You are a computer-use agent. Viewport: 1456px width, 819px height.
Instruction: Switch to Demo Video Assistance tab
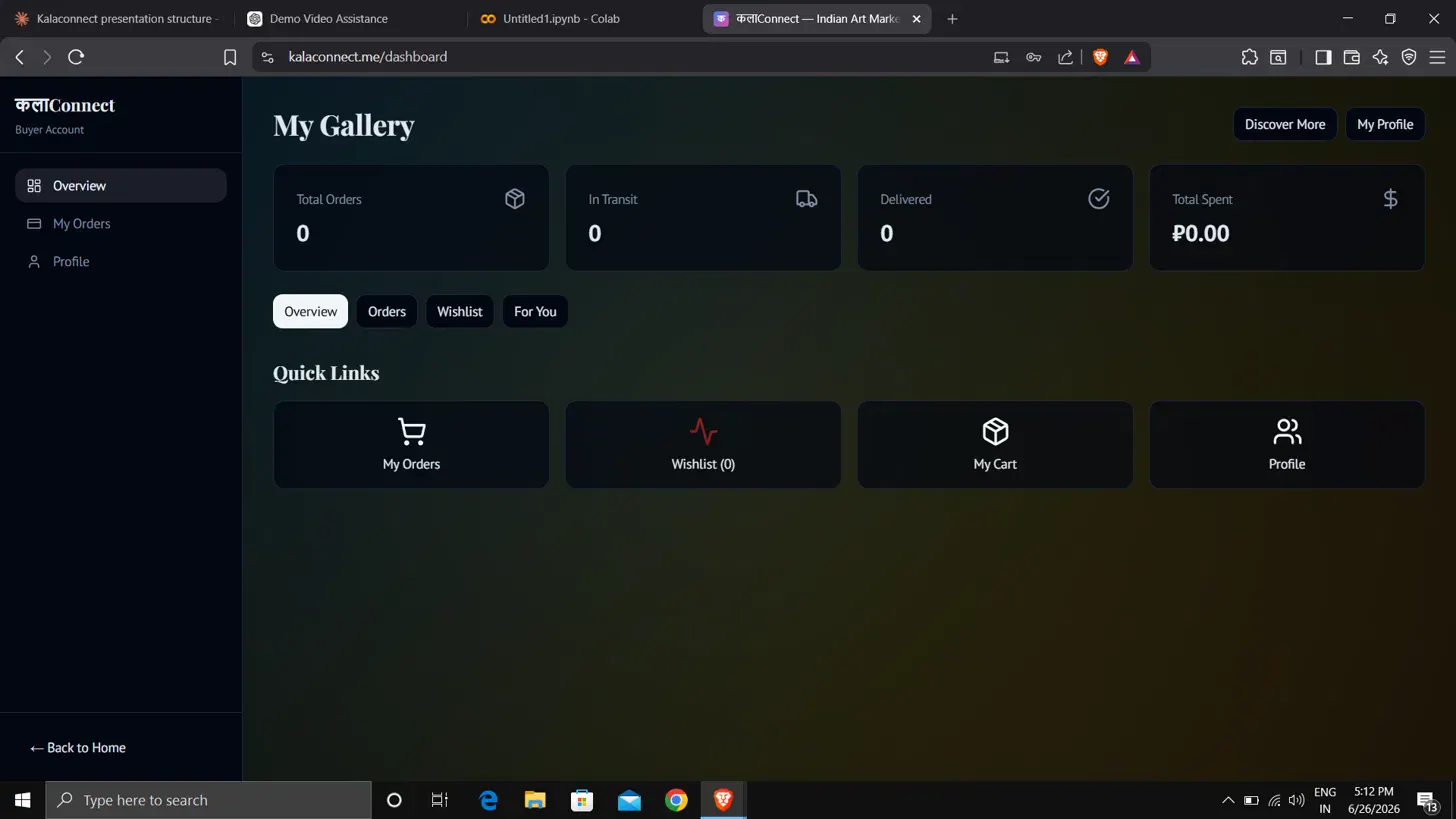point(350,19)
